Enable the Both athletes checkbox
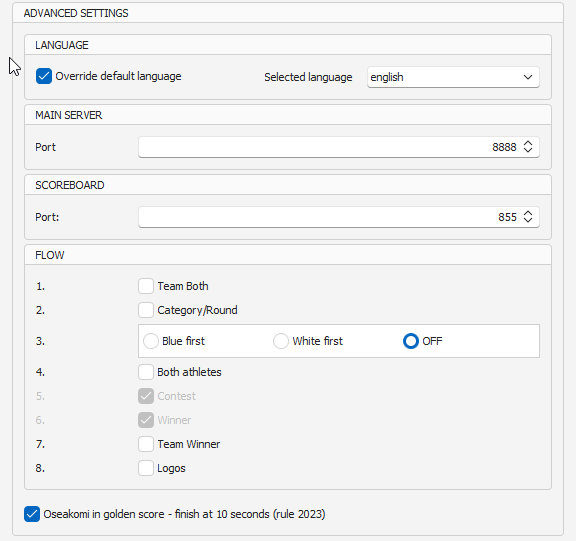This screenshot has height=541, width=576. tap(146, 372)
